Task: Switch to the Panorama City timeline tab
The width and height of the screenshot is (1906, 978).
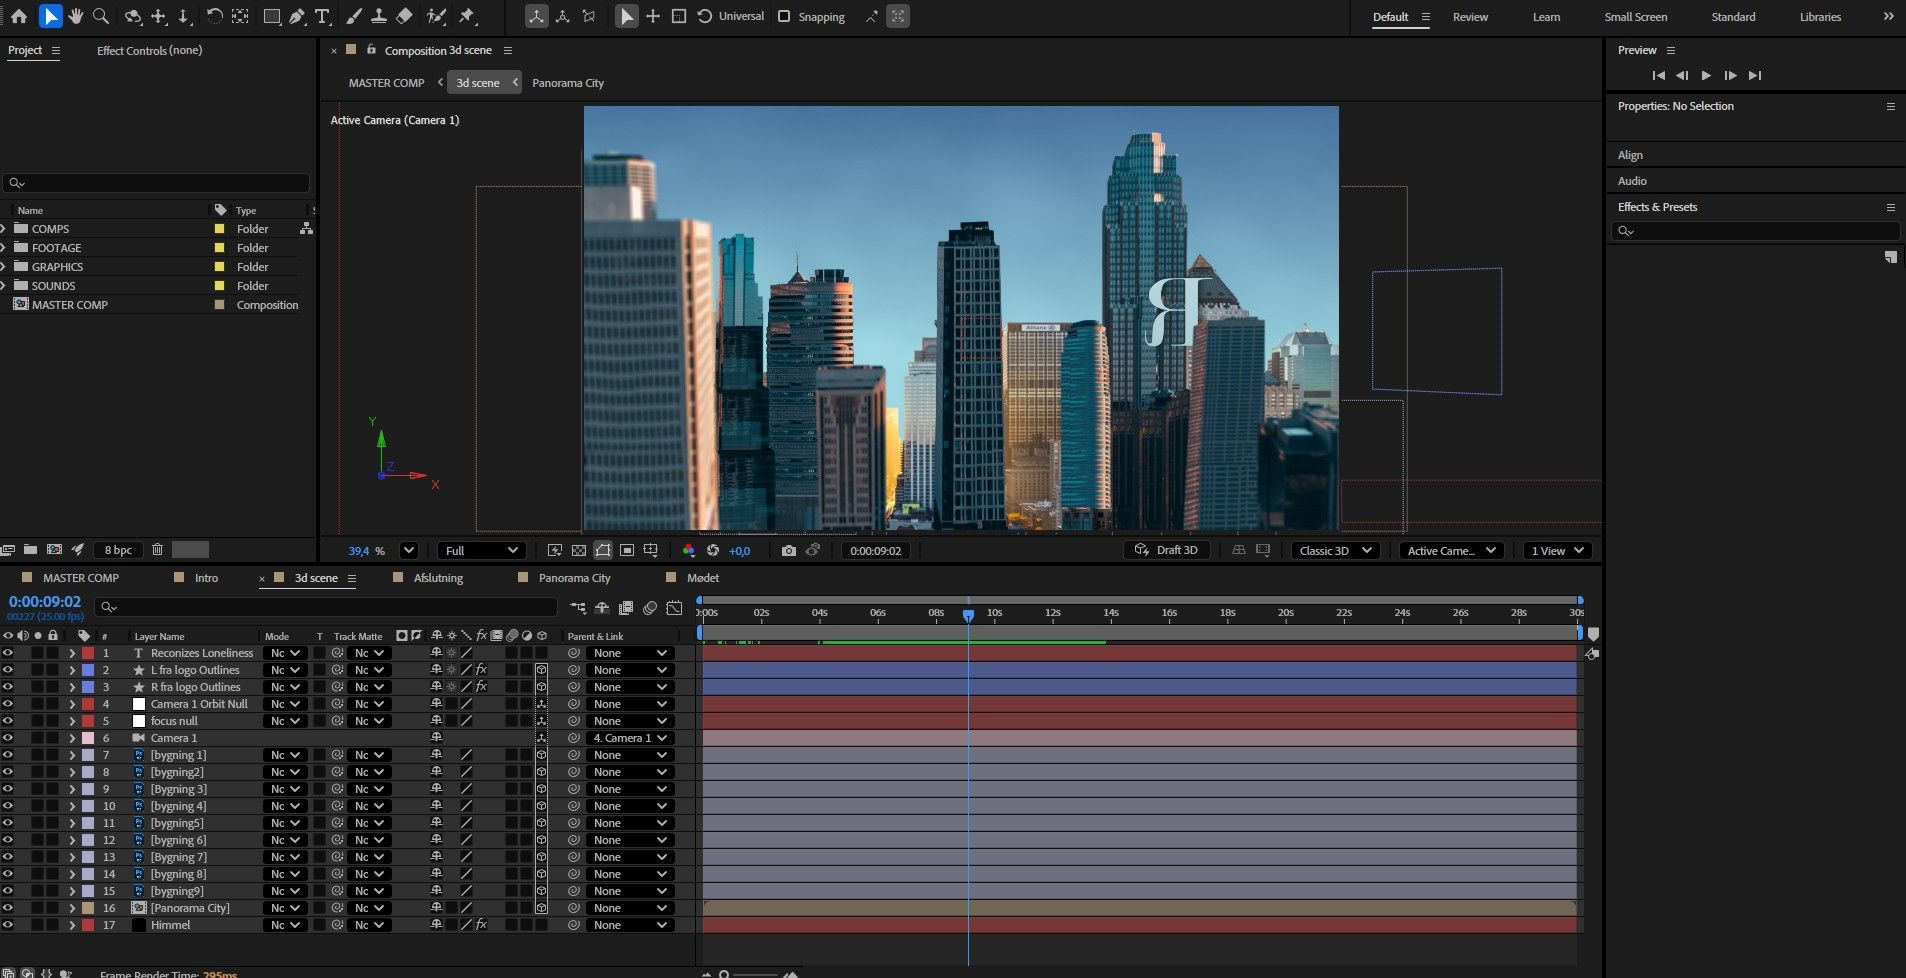Action: click(x=573, y=578)
